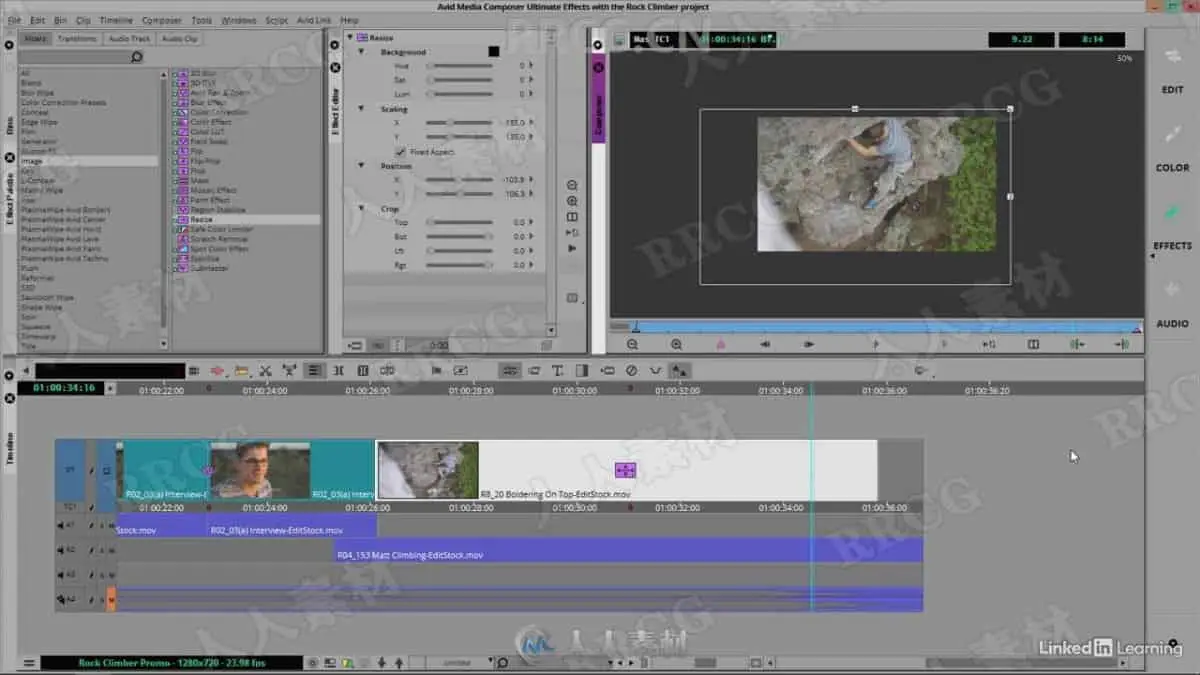Adjust the Scaling X slider

point(460,122)
